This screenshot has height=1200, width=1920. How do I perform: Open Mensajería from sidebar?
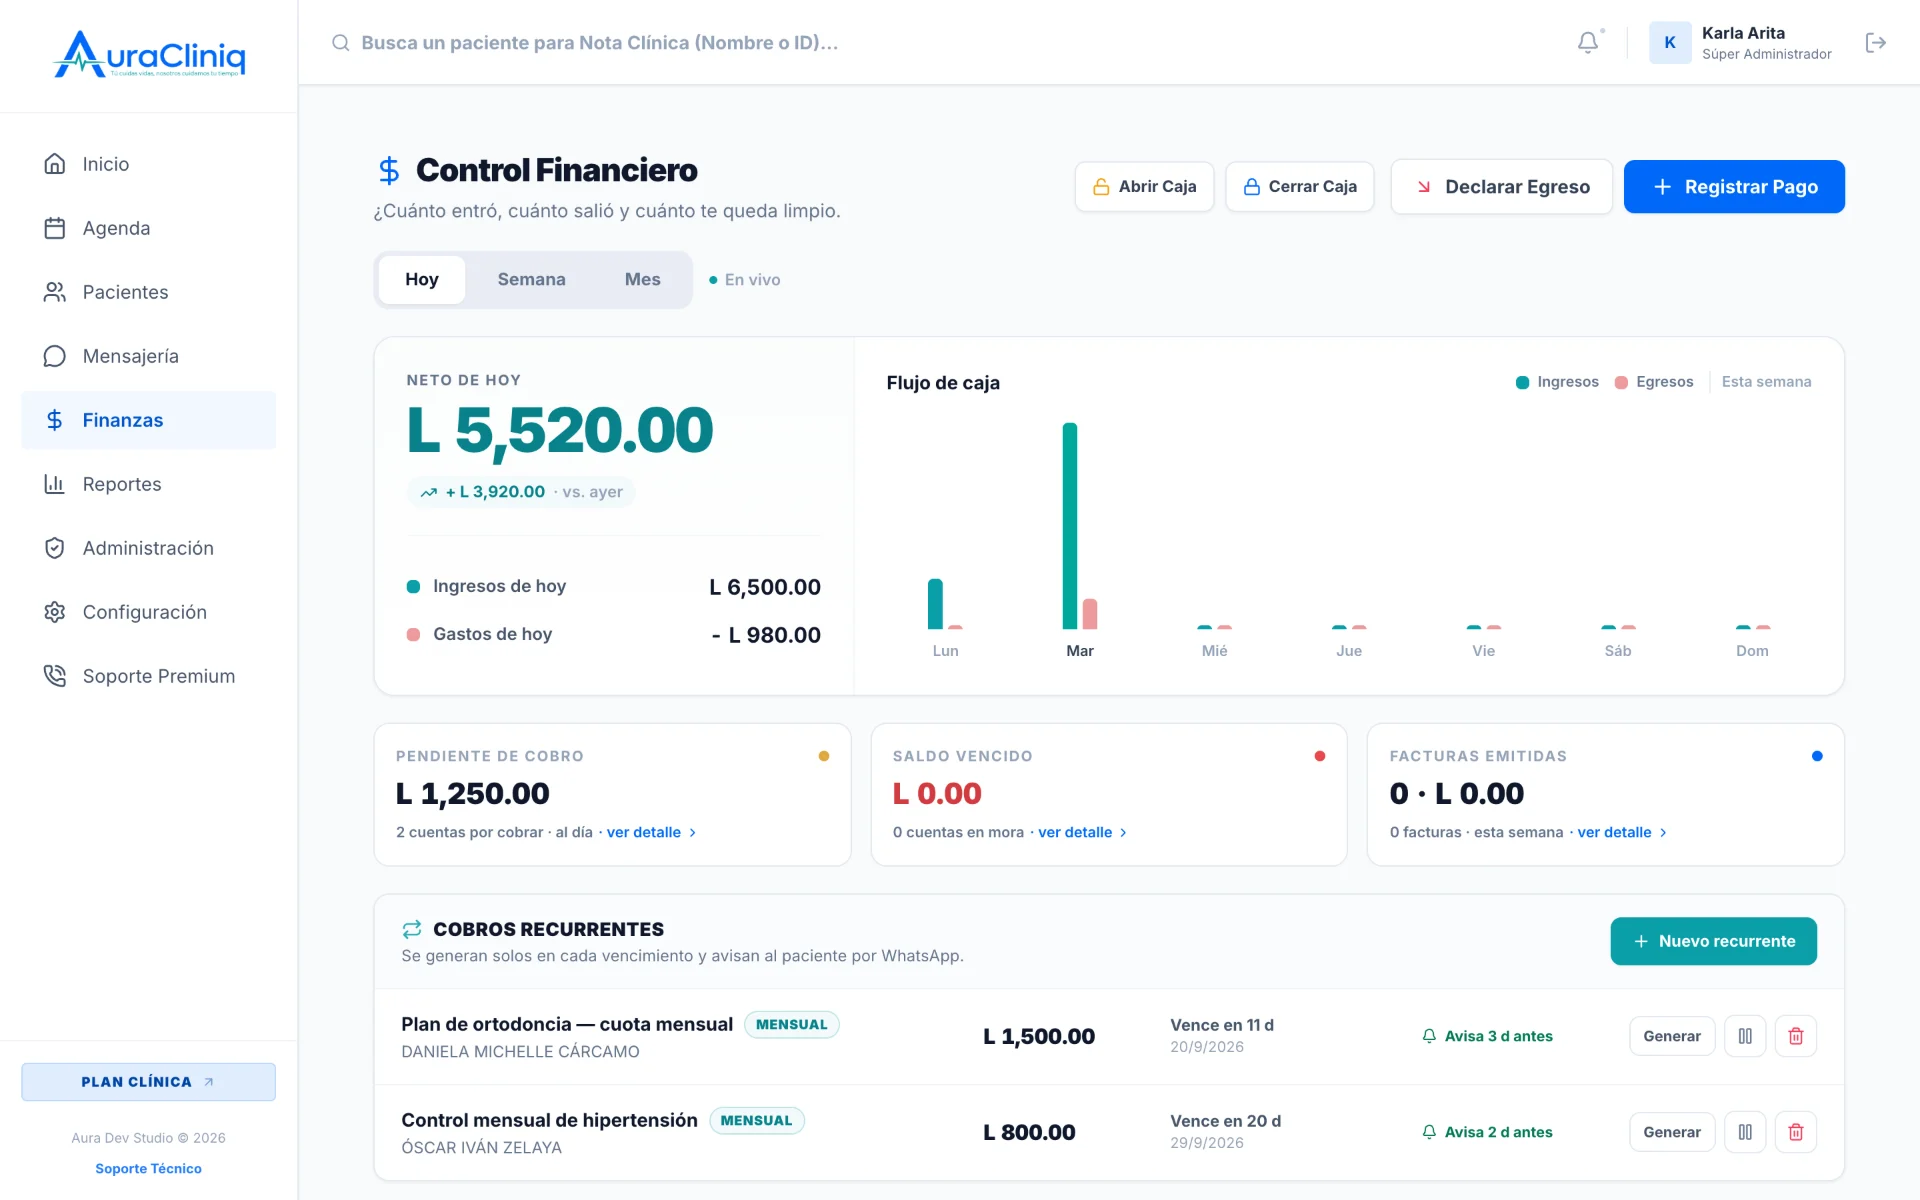(x=148, y=356)
